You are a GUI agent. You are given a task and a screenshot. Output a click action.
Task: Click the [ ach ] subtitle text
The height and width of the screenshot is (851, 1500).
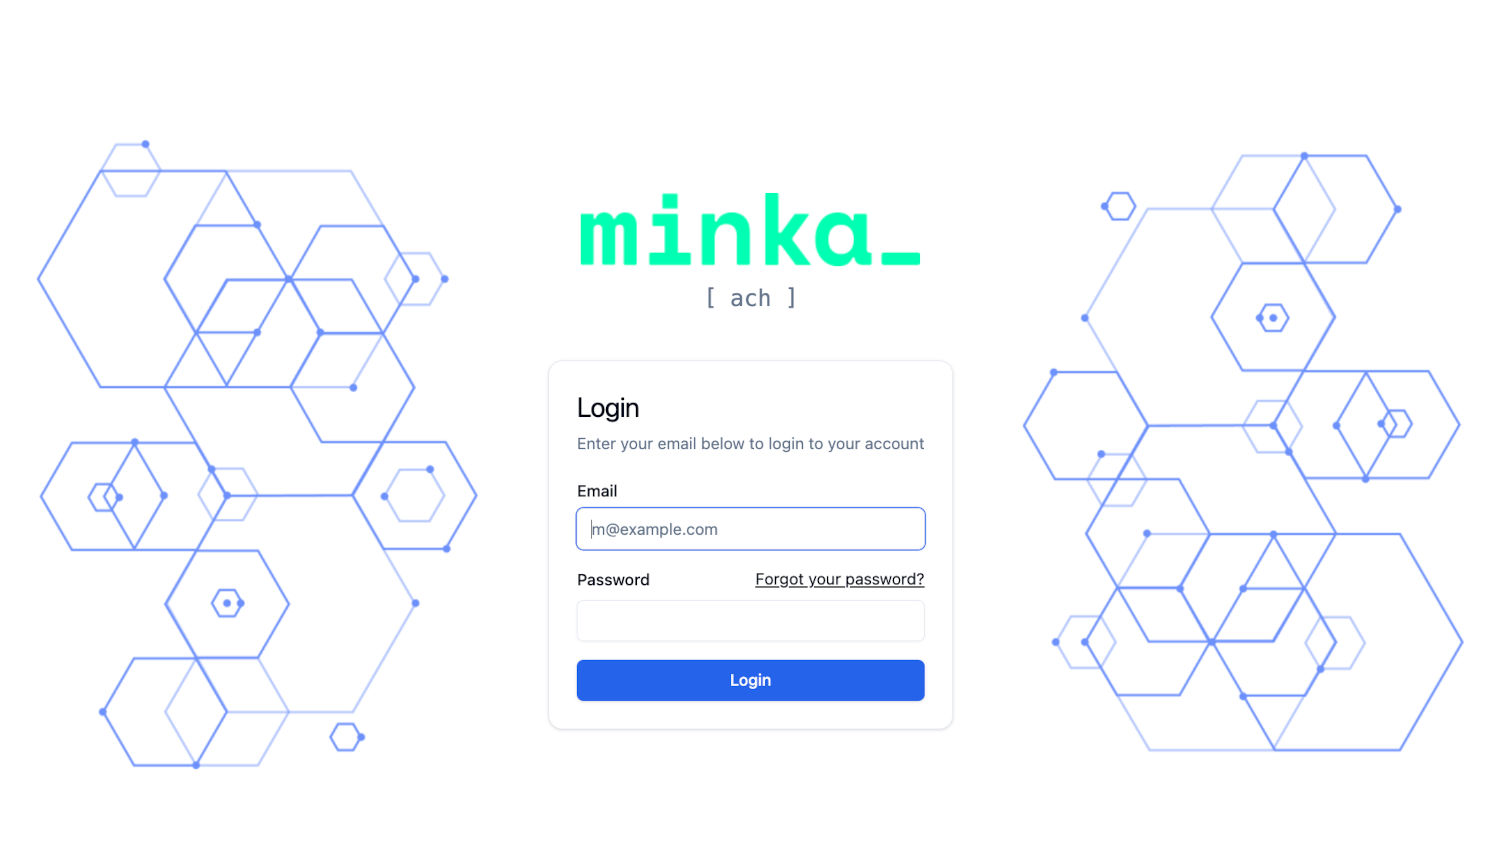pyautogui.click(x=751, y=298)
